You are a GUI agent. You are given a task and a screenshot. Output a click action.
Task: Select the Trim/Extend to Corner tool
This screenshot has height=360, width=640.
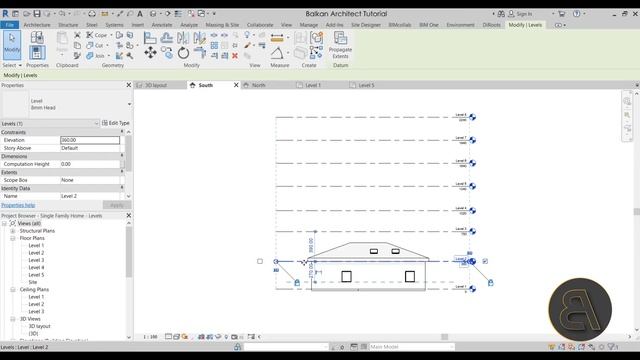pos(200,53)
